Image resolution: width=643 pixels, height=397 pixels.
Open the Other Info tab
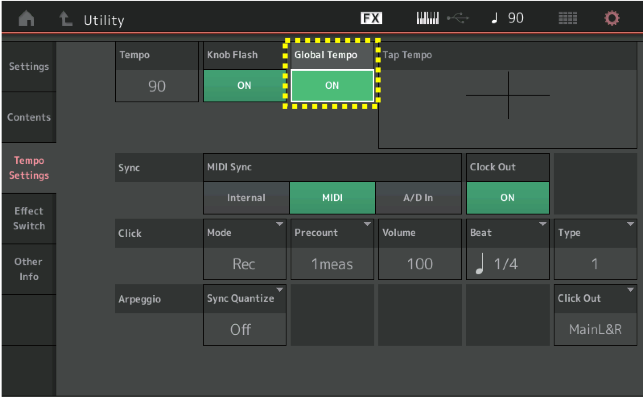pyautogui.click(x=29, y=269)
